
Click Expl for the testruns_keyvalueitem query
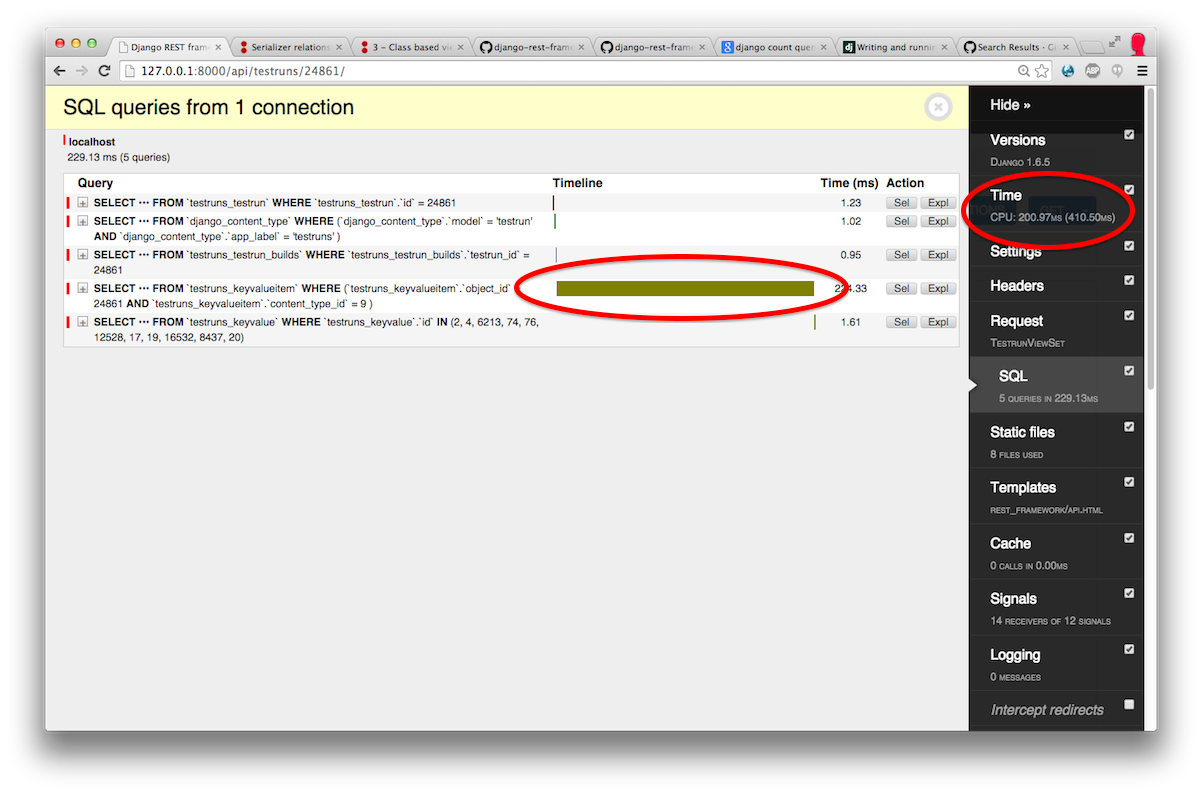937,288
